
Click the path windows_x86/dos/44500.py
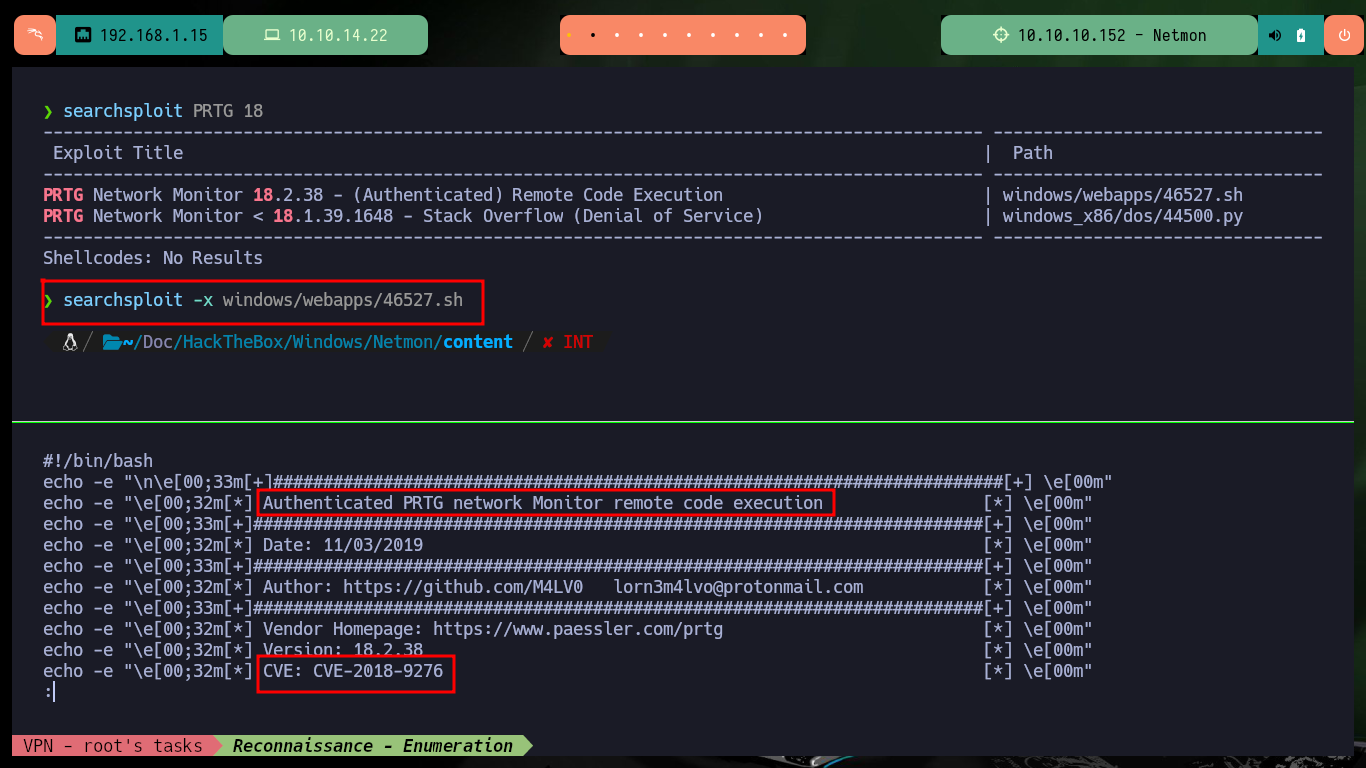(1123, 216)
